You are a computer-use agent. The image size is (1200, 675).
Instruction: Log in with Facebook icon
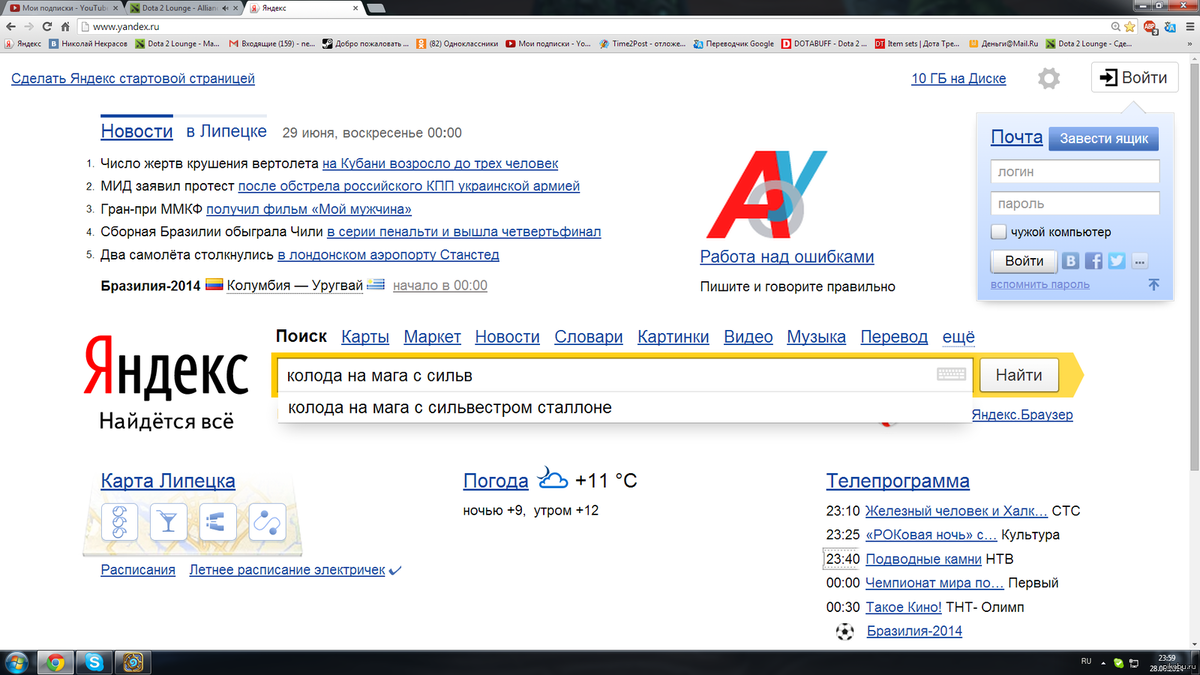[x=1094, y=261]
